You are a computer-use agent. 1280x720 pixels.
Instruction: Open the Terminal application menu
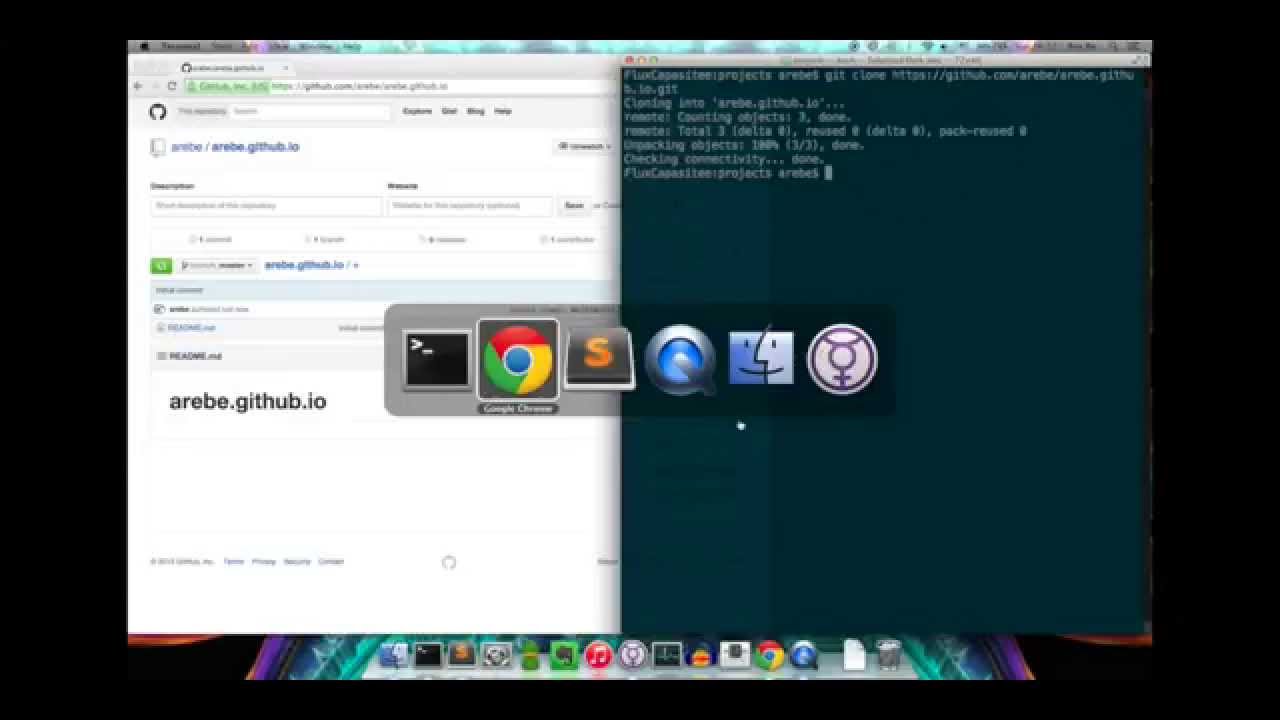181,46
